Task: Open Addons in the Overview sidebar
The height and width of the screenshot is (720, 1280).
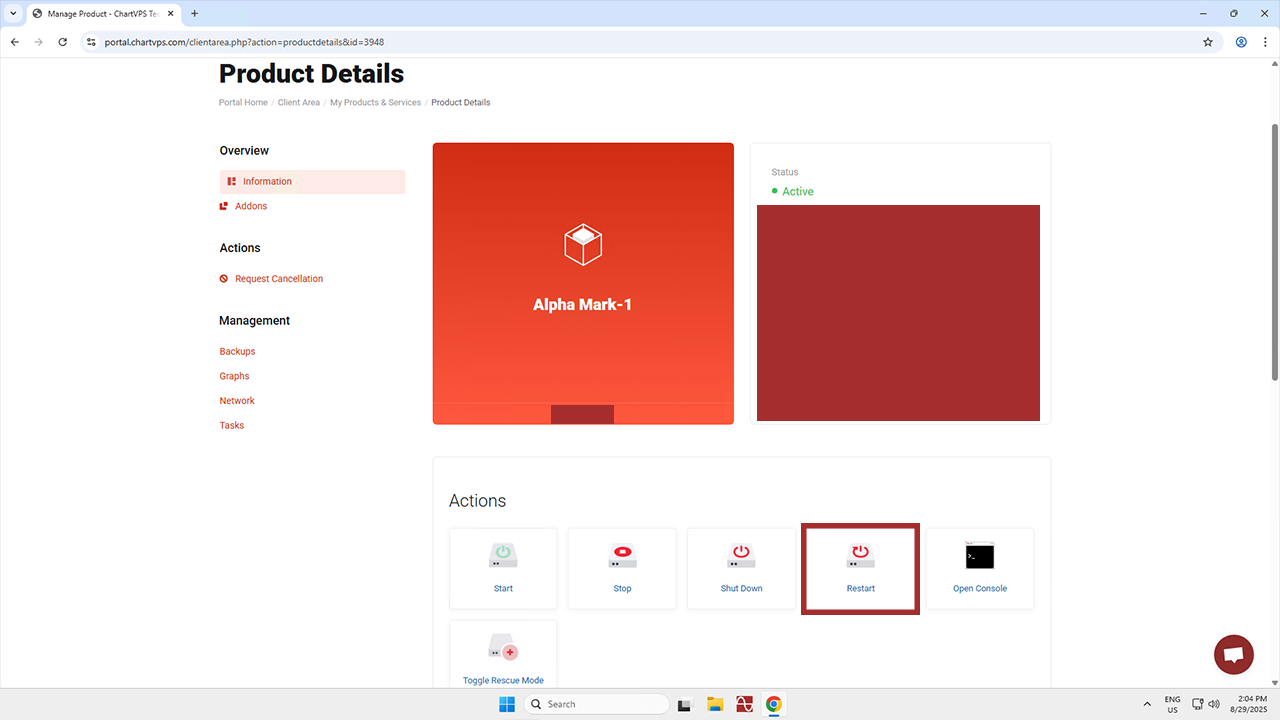Action: (x=251, y=206)
